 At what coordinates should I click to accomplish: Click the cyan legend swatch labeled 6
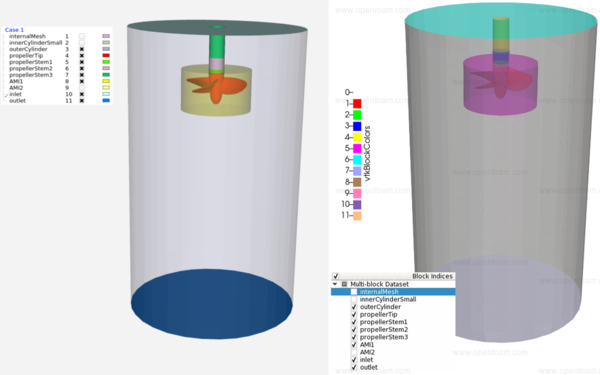point(357,160)
